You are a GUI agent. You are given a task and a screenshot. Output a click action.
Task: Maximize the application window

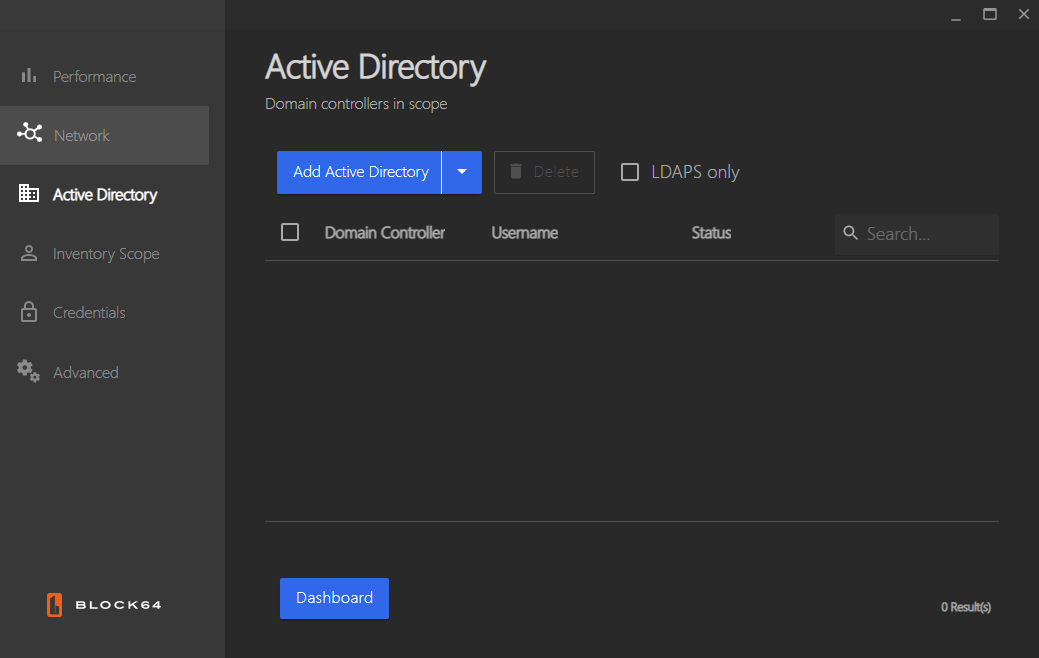990,14
